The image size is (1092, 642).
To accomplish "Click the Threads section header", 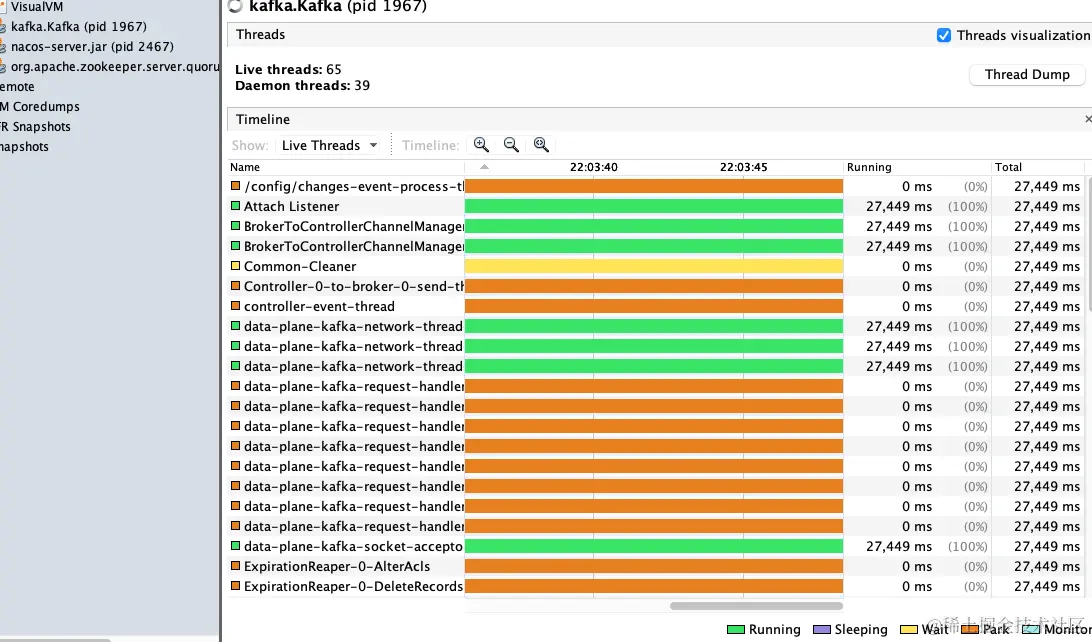I will [x=260, y=35].
